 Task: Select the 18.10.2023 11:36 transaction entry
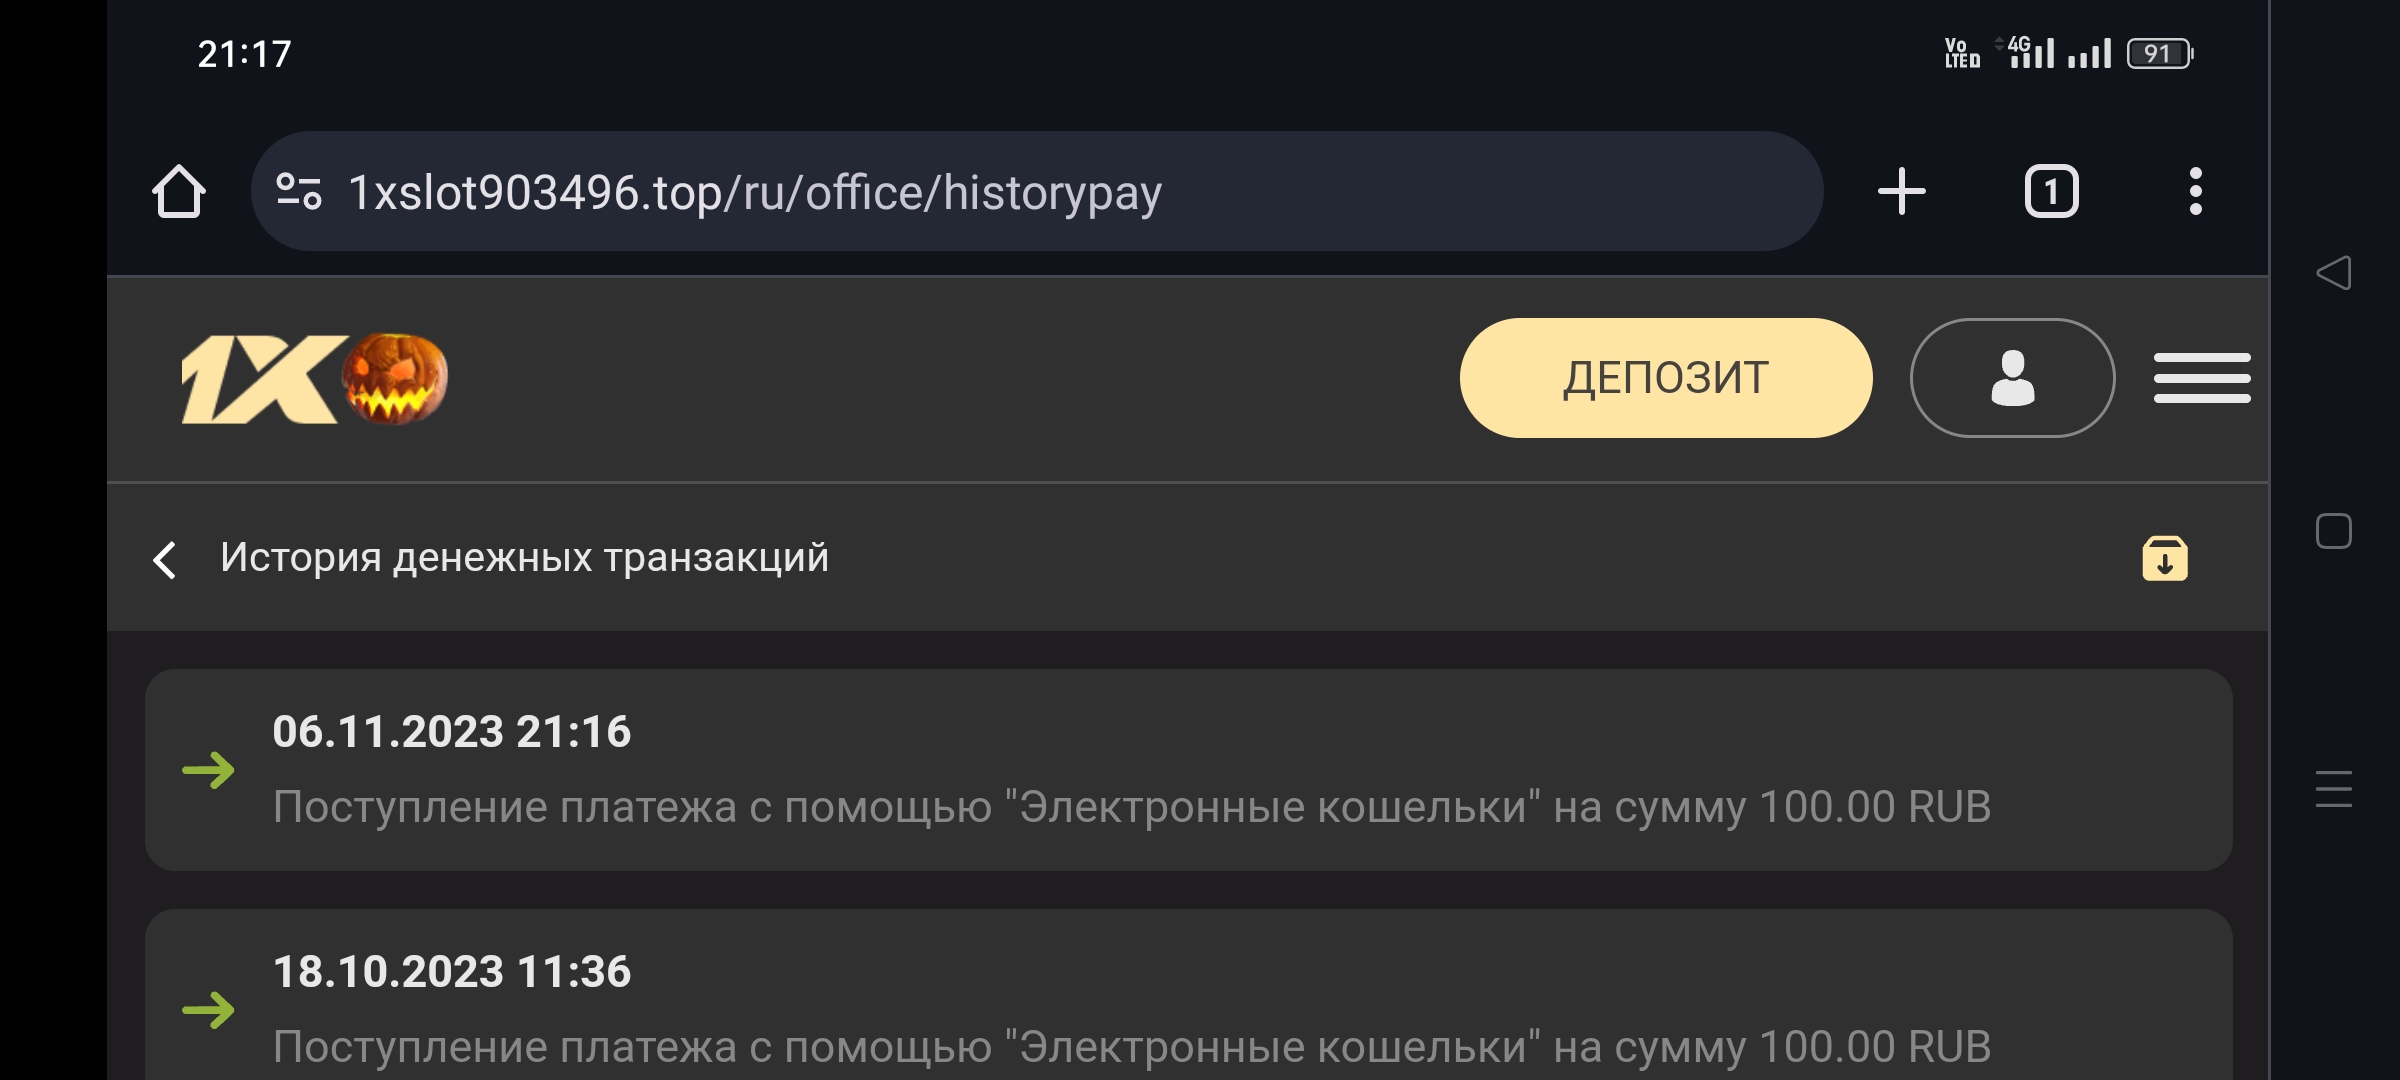pyautogui.click(x=1188, y=1005)
